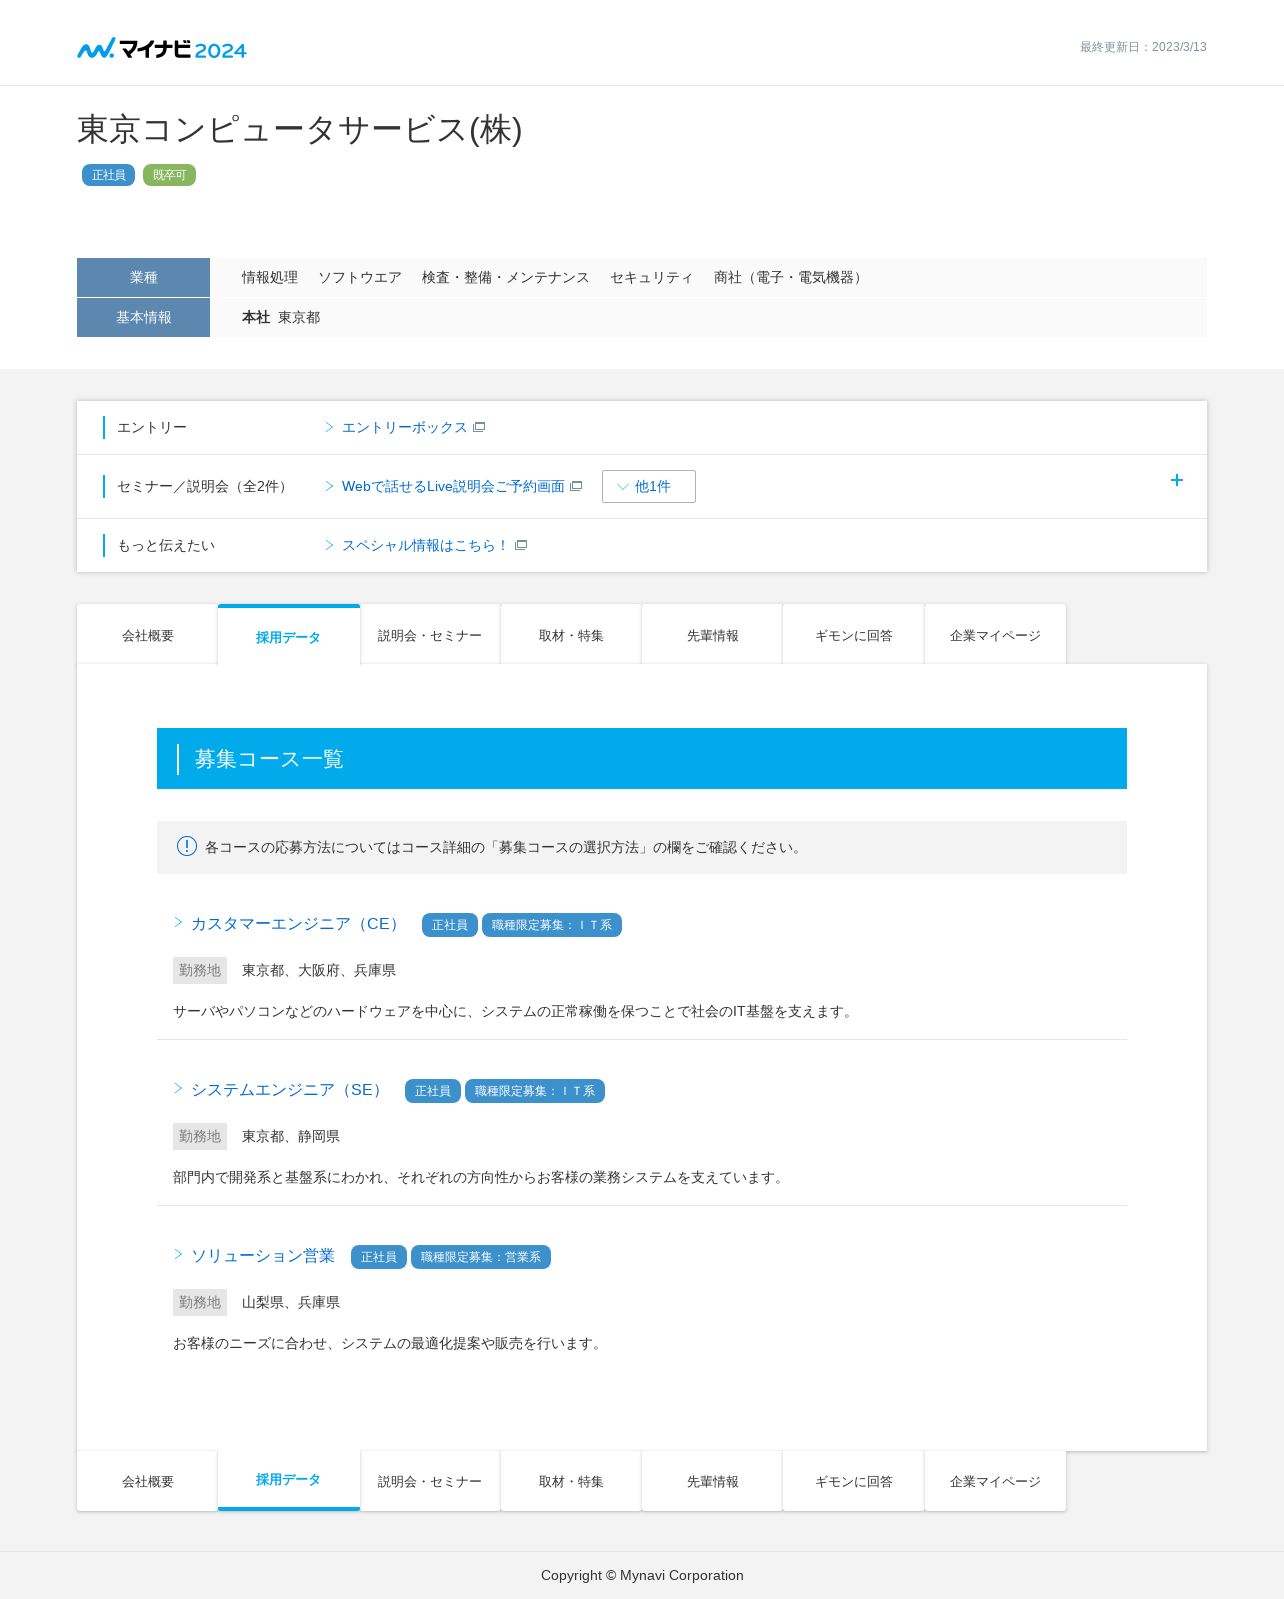Click the 最終更新日：2023/3/13 text

[1143, 47]
